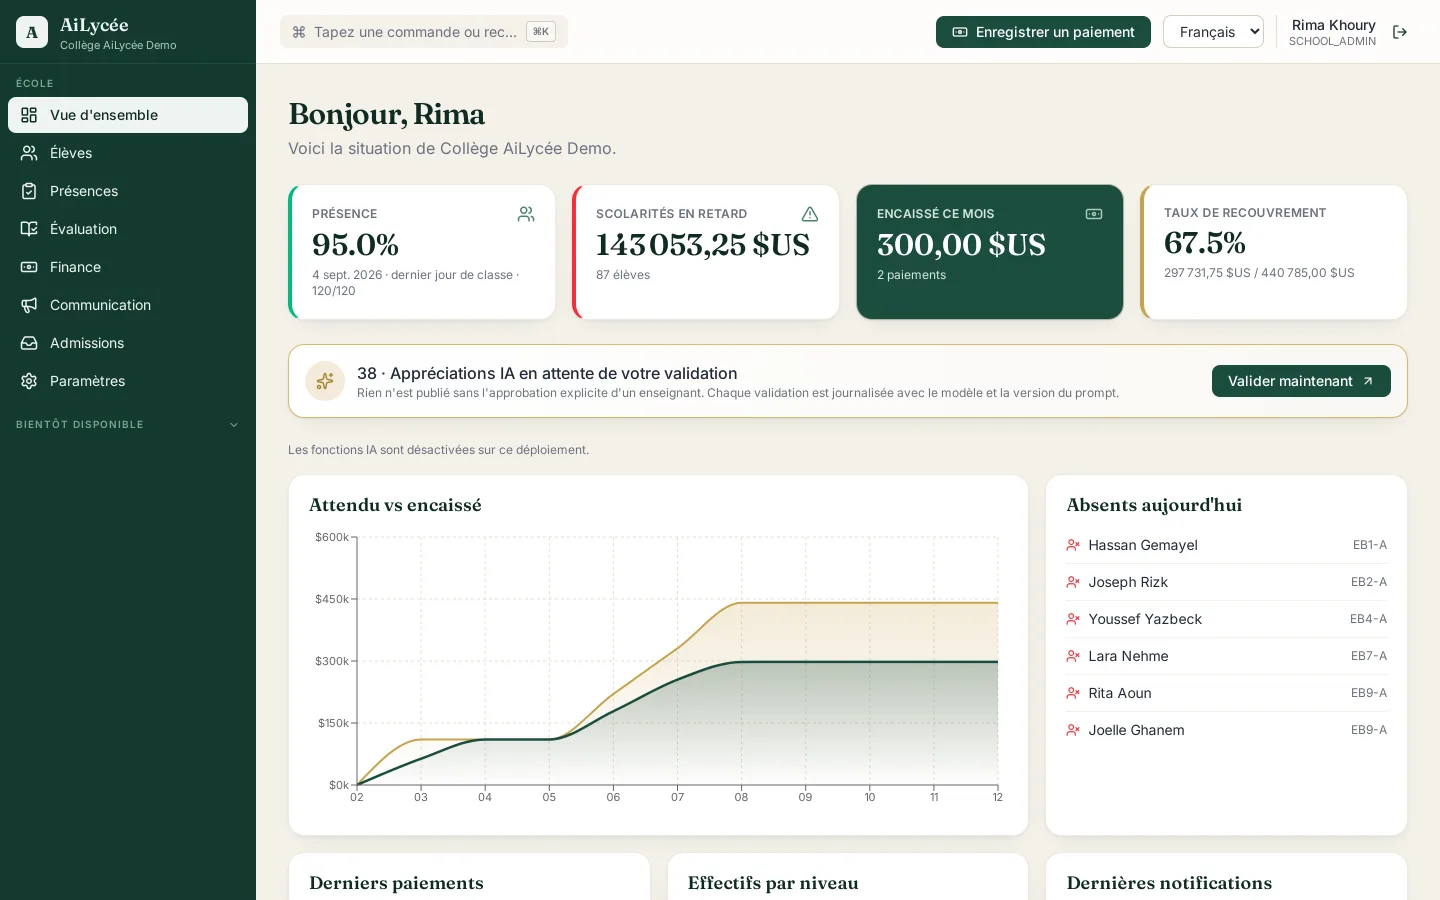This screenshot has width=1440, height=900.
Task: Click the AiLycée logo badge
Action: (x=32, y=32)
